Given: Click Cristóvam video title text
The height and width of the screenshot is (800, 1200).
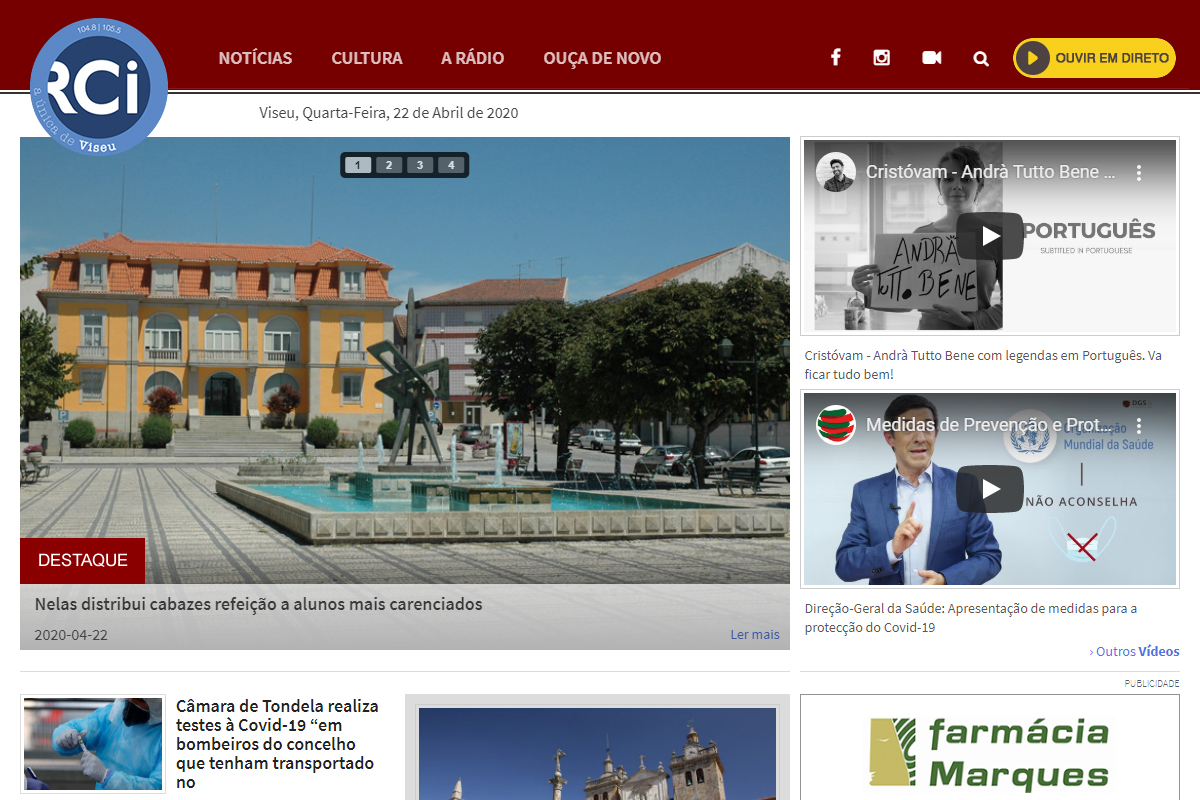Looking at the screenshot, I should [x=990, y=172].
